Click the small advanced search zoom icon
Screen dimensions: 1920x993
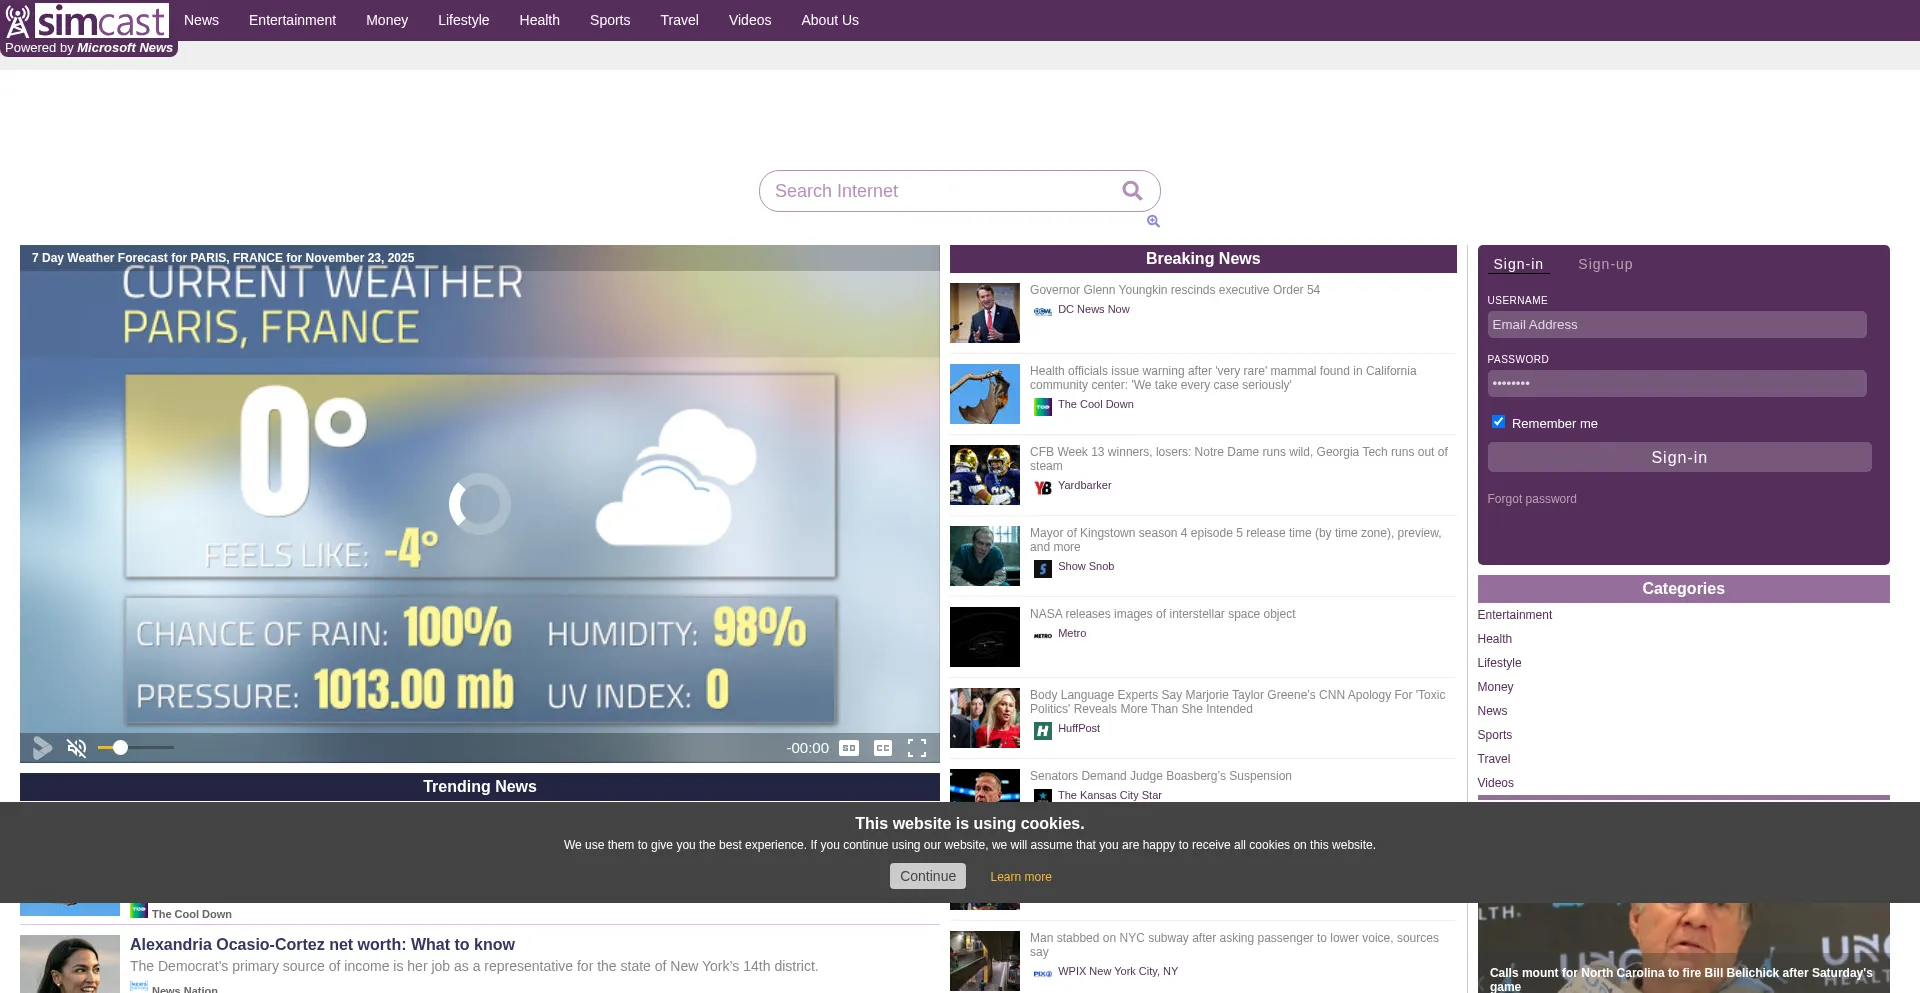pyautogui.click(x=1153, y=221)
